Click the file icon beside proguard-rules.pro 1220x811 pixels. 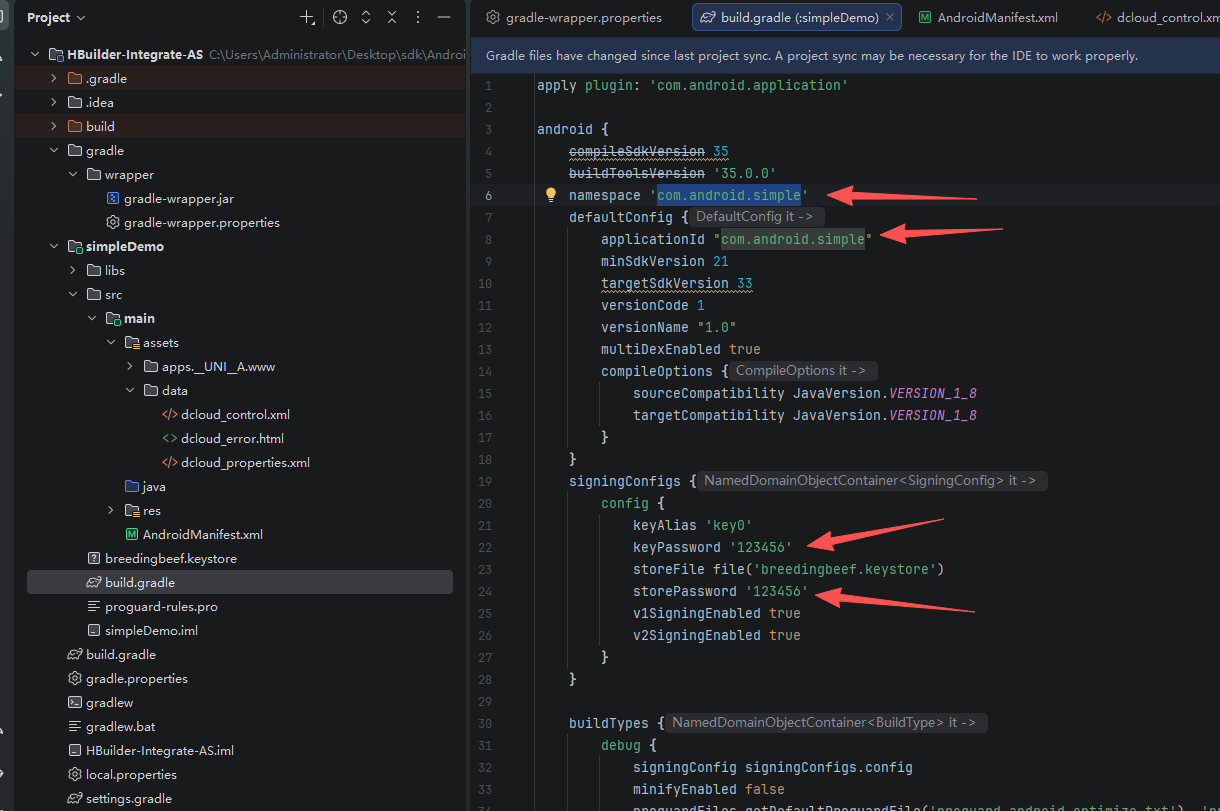pyautogui.click(x=94, y=606)
